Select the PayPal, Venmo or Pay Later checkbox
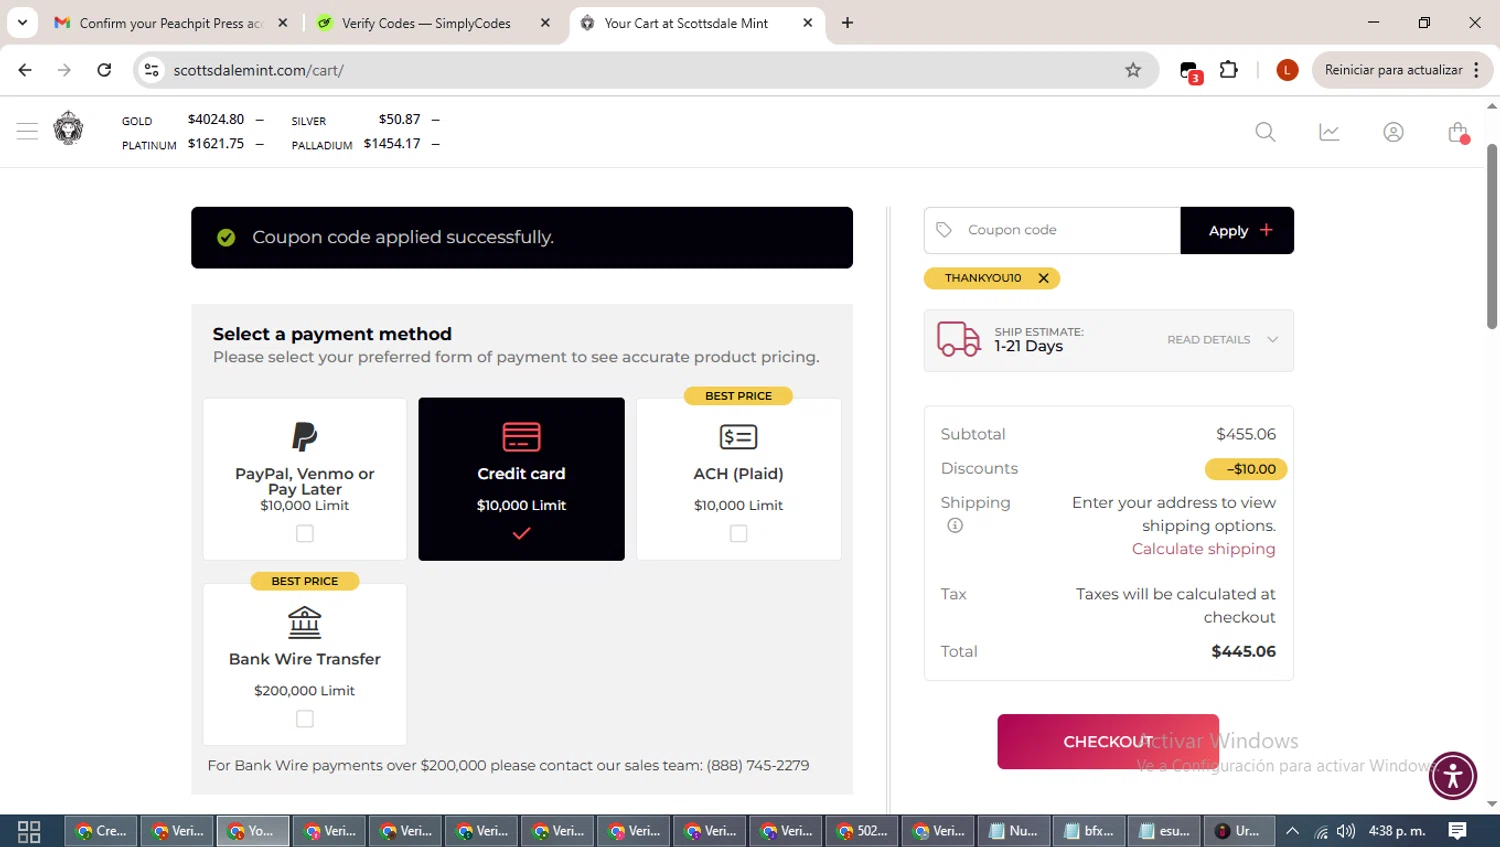The image size is (1500, 847). (x=305, y=534)
